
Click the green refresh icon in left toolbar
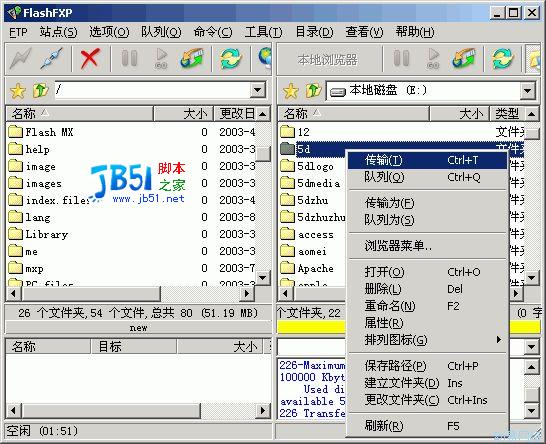231,58
